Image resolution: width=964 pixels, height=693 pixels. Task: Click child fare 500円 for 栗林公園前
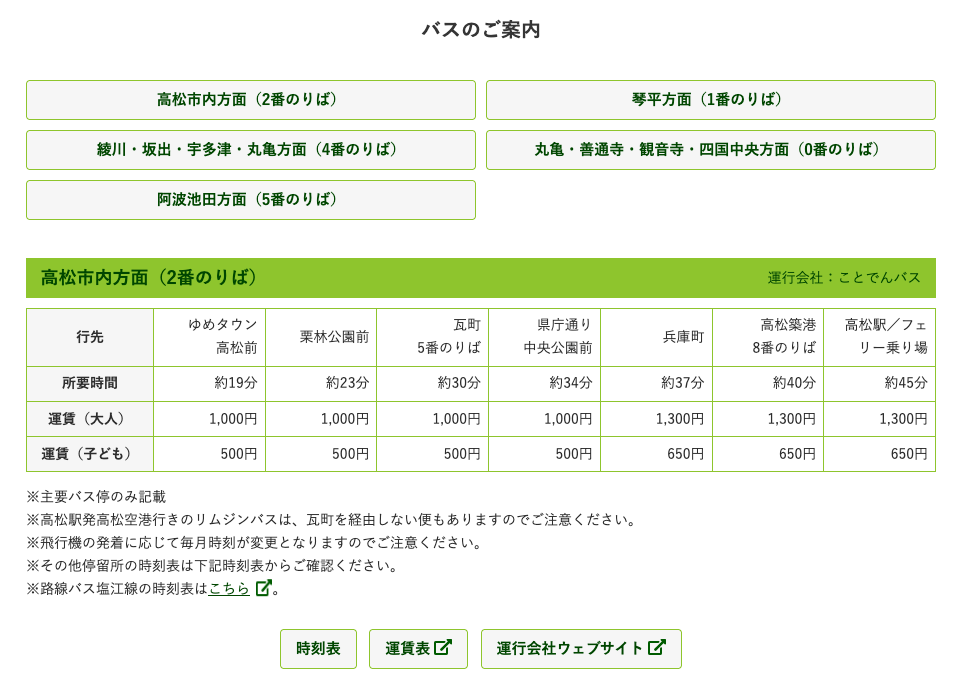(x=350, y=454)
